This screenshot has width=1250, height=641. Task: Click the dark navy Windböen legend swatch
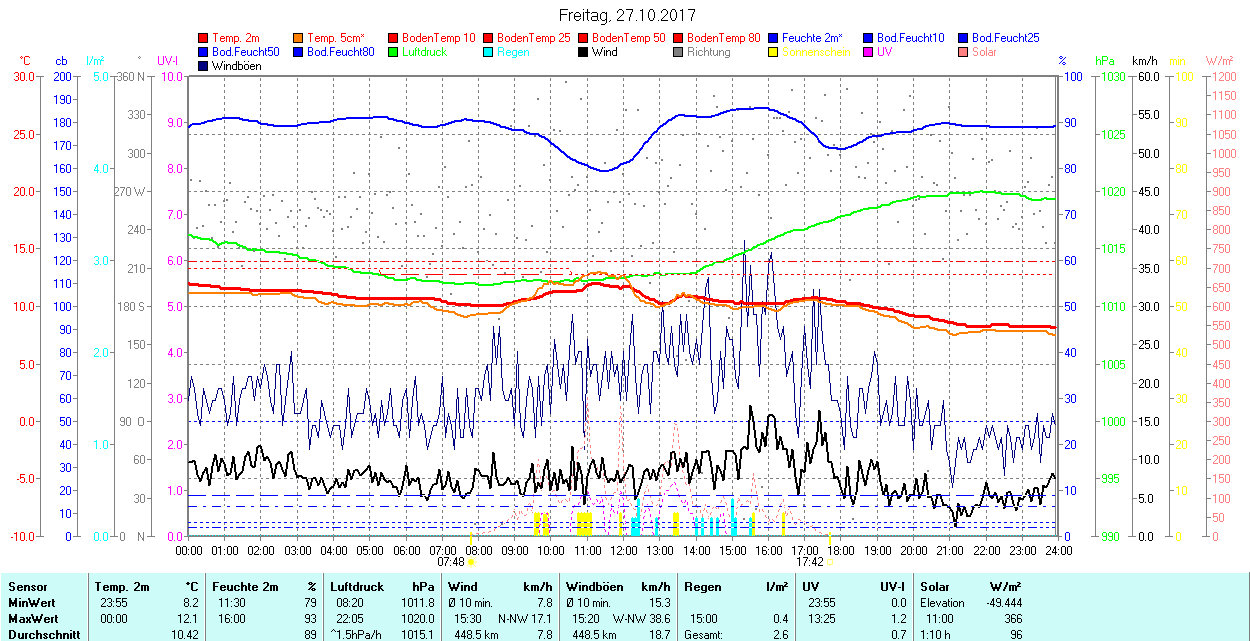point(204,66)
